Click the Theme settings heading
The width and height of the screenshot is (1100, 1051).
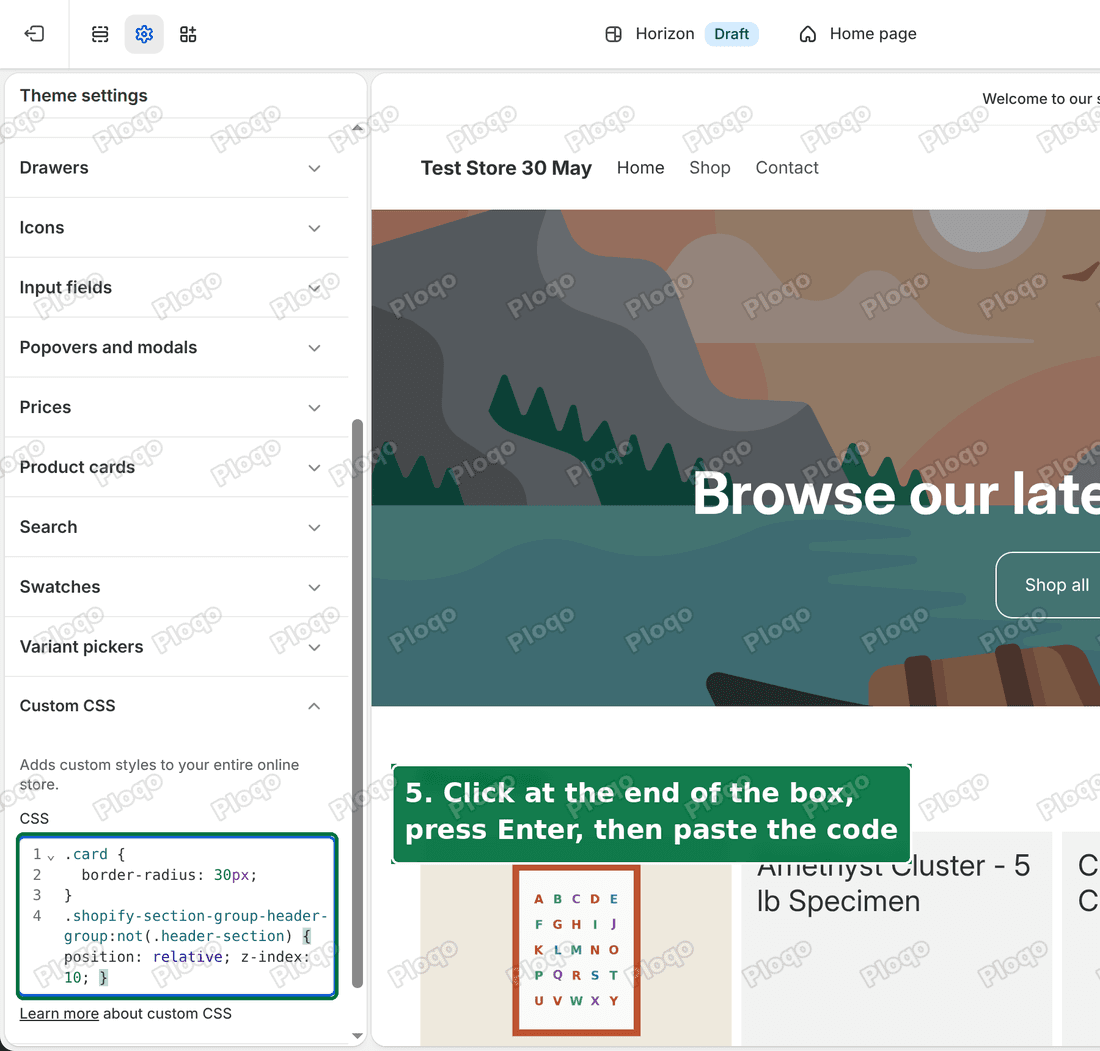pos(83,95)
